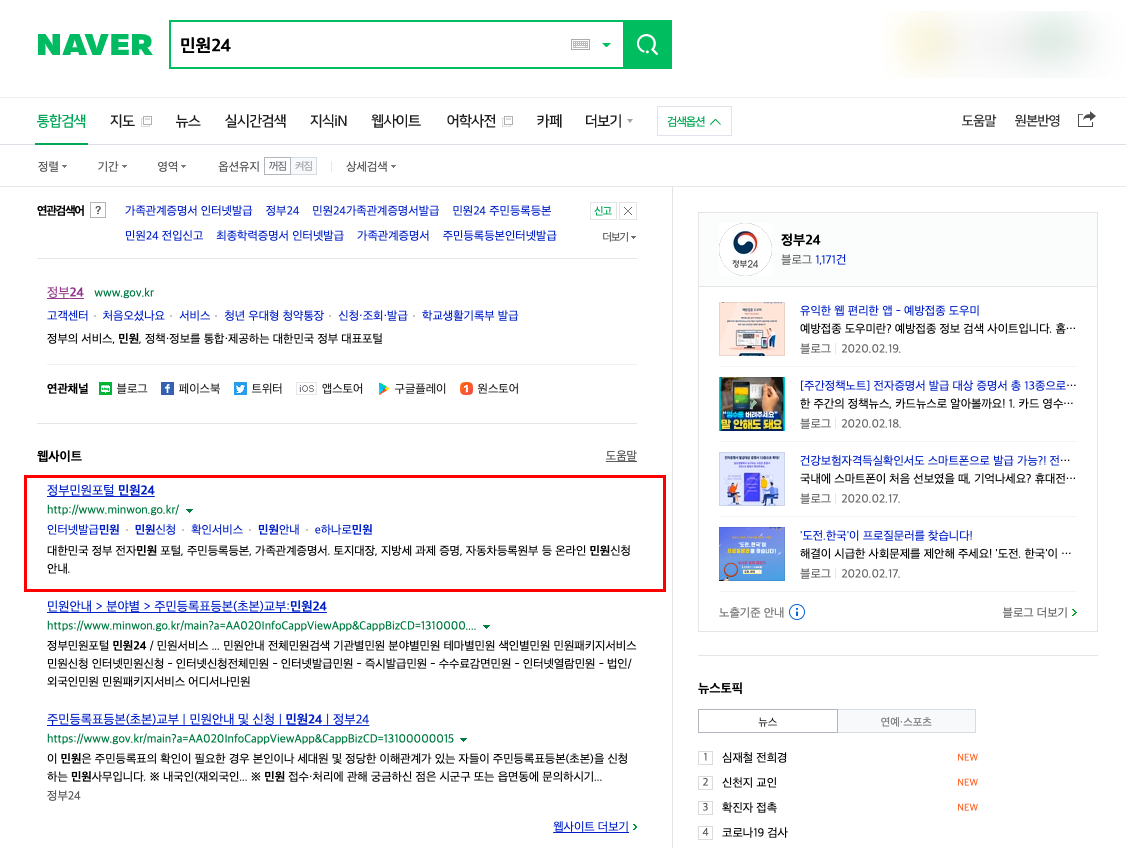The image size is (1126, 848).
Task: Open the 정부24 site title link
Action: pos(65,292)
